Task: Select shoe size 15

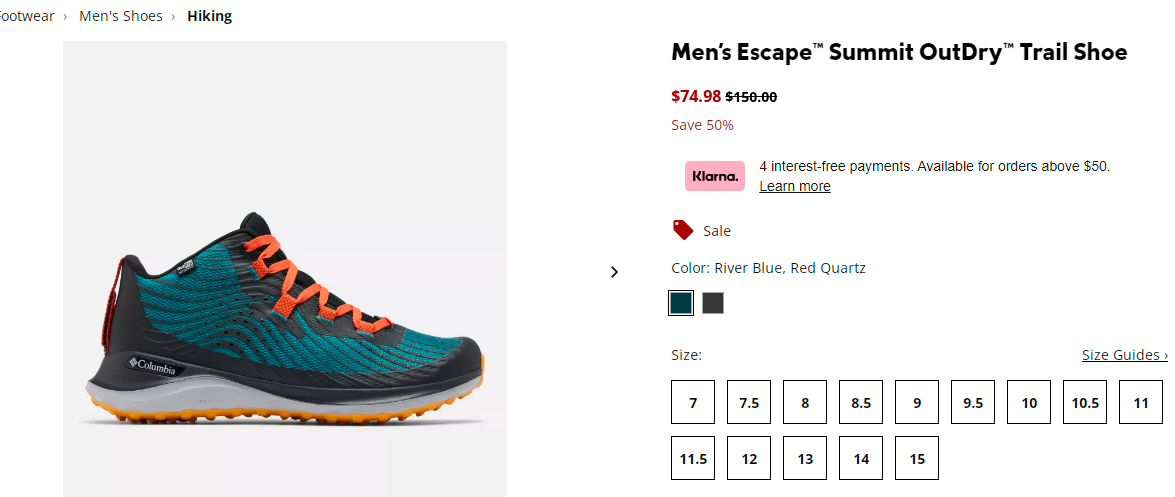Action: 917,458
